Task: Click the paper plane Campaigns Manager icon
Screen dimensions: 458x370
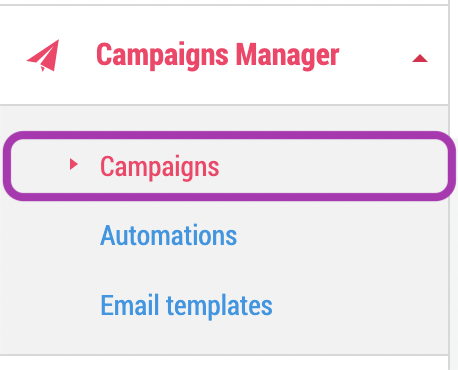Action: (x=43, y=55)
